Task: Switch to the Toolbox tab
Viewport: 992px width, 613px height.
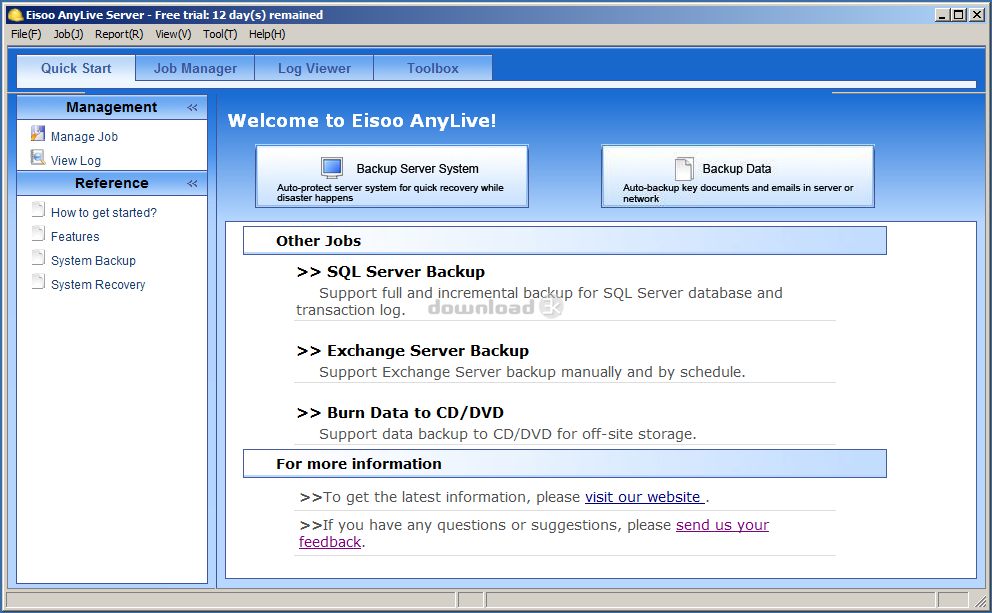Action: coord(433,68)
